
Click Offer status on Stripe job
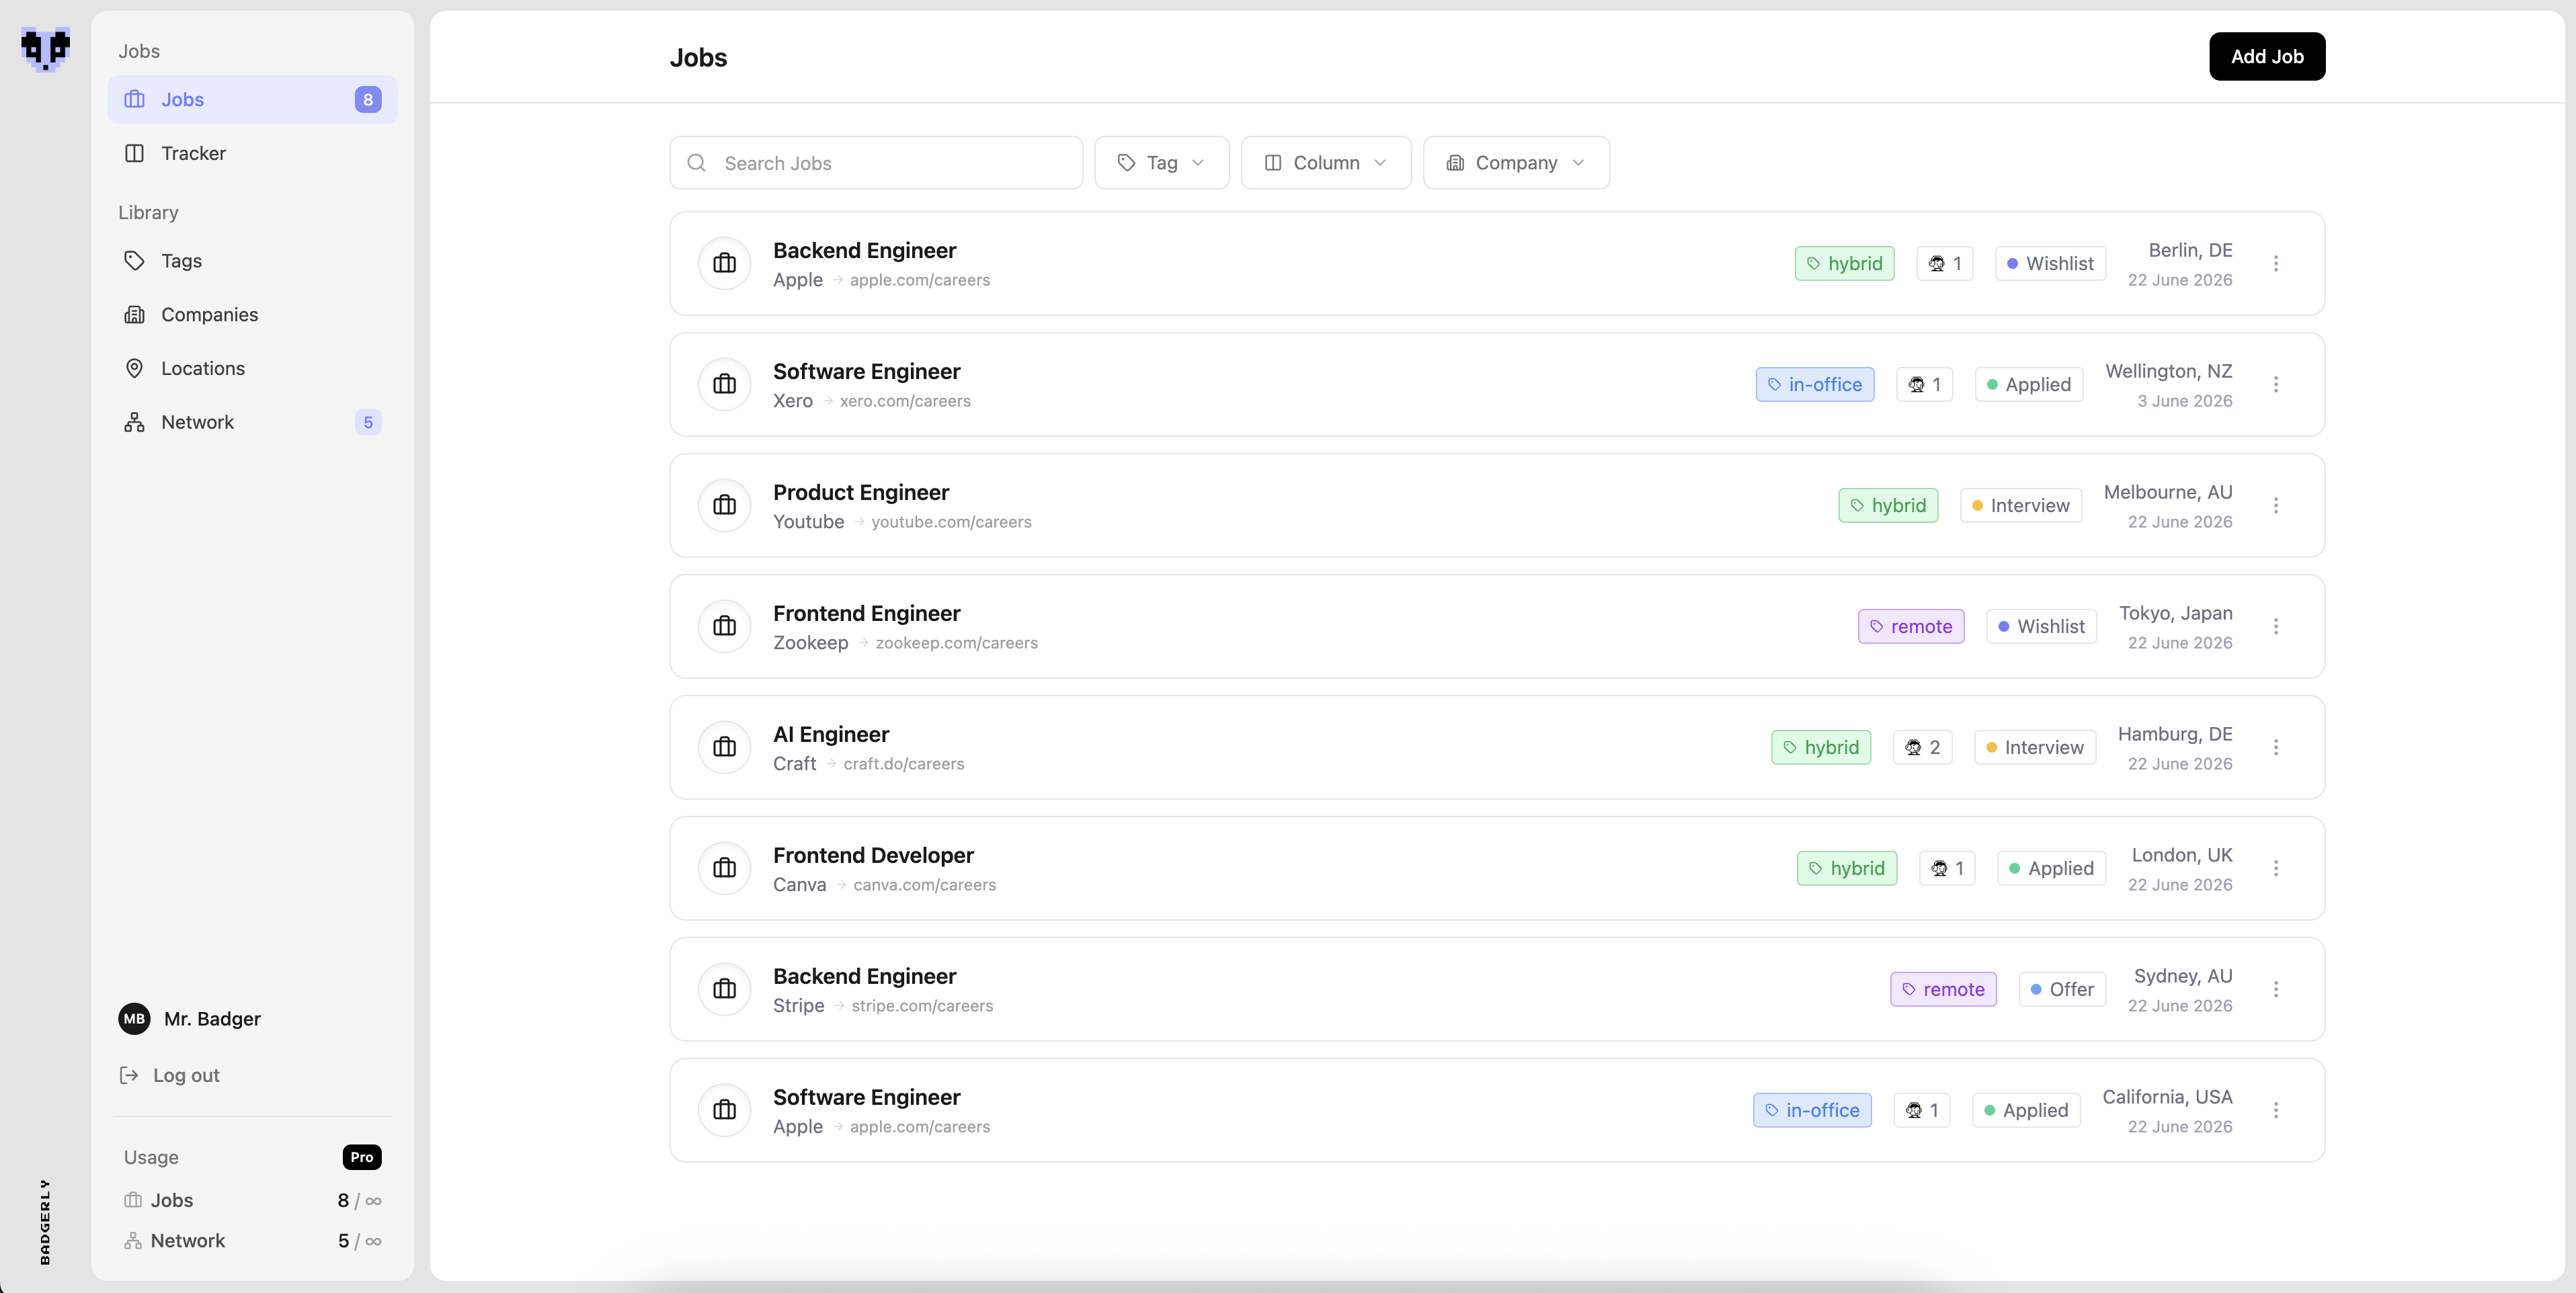coord(2062,990)
